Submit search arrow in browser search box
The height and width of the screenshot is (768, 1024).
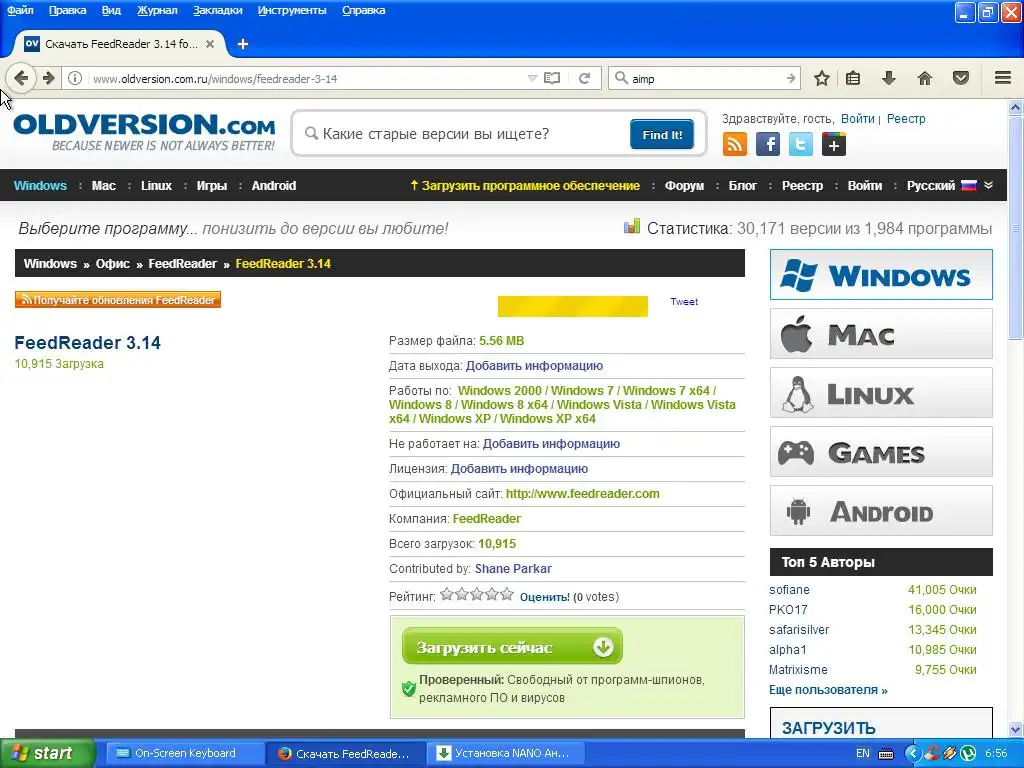pos(791,78)
